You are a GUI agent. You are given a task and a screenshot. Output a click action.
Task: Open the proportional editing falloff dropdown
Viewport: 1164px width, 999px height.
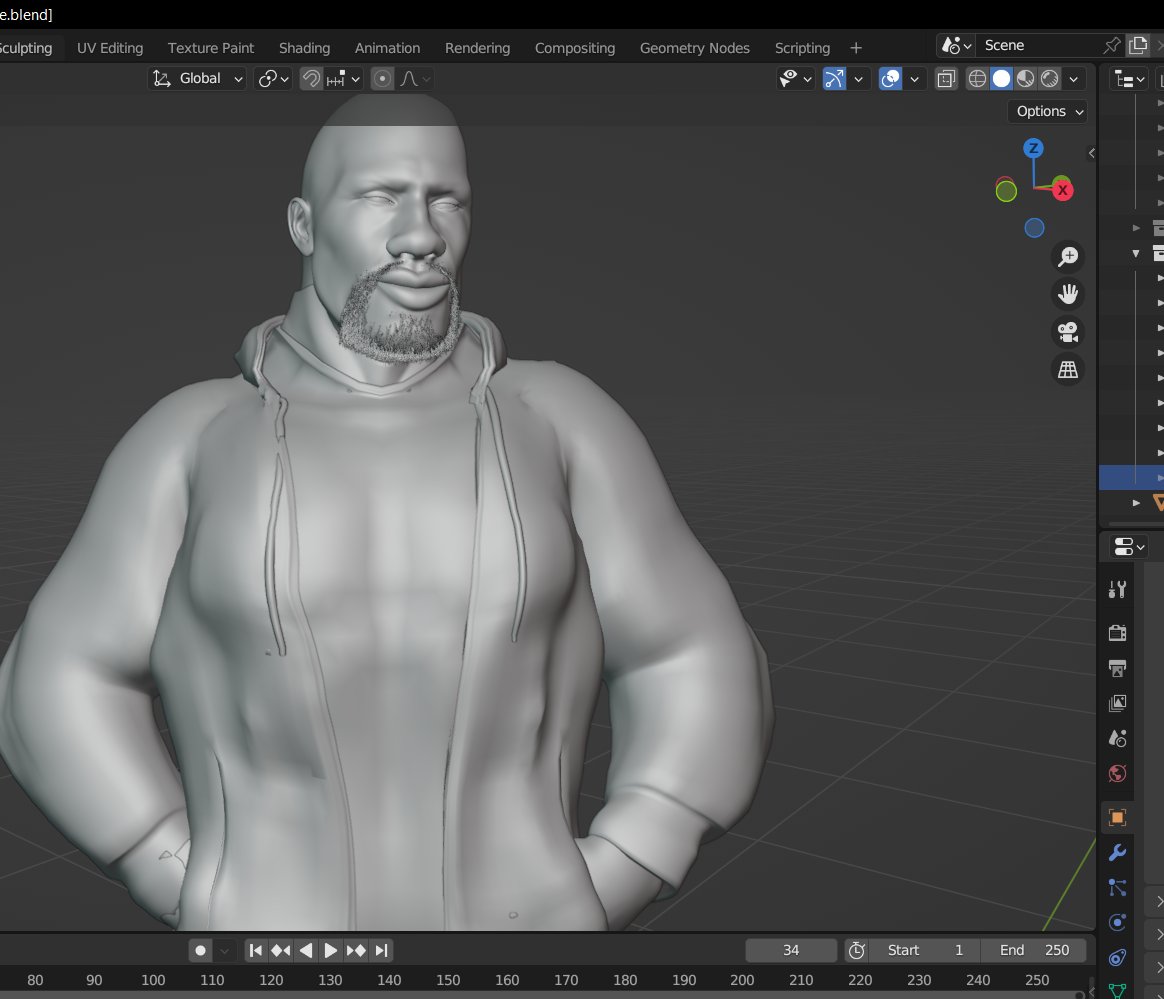point(416,79)
